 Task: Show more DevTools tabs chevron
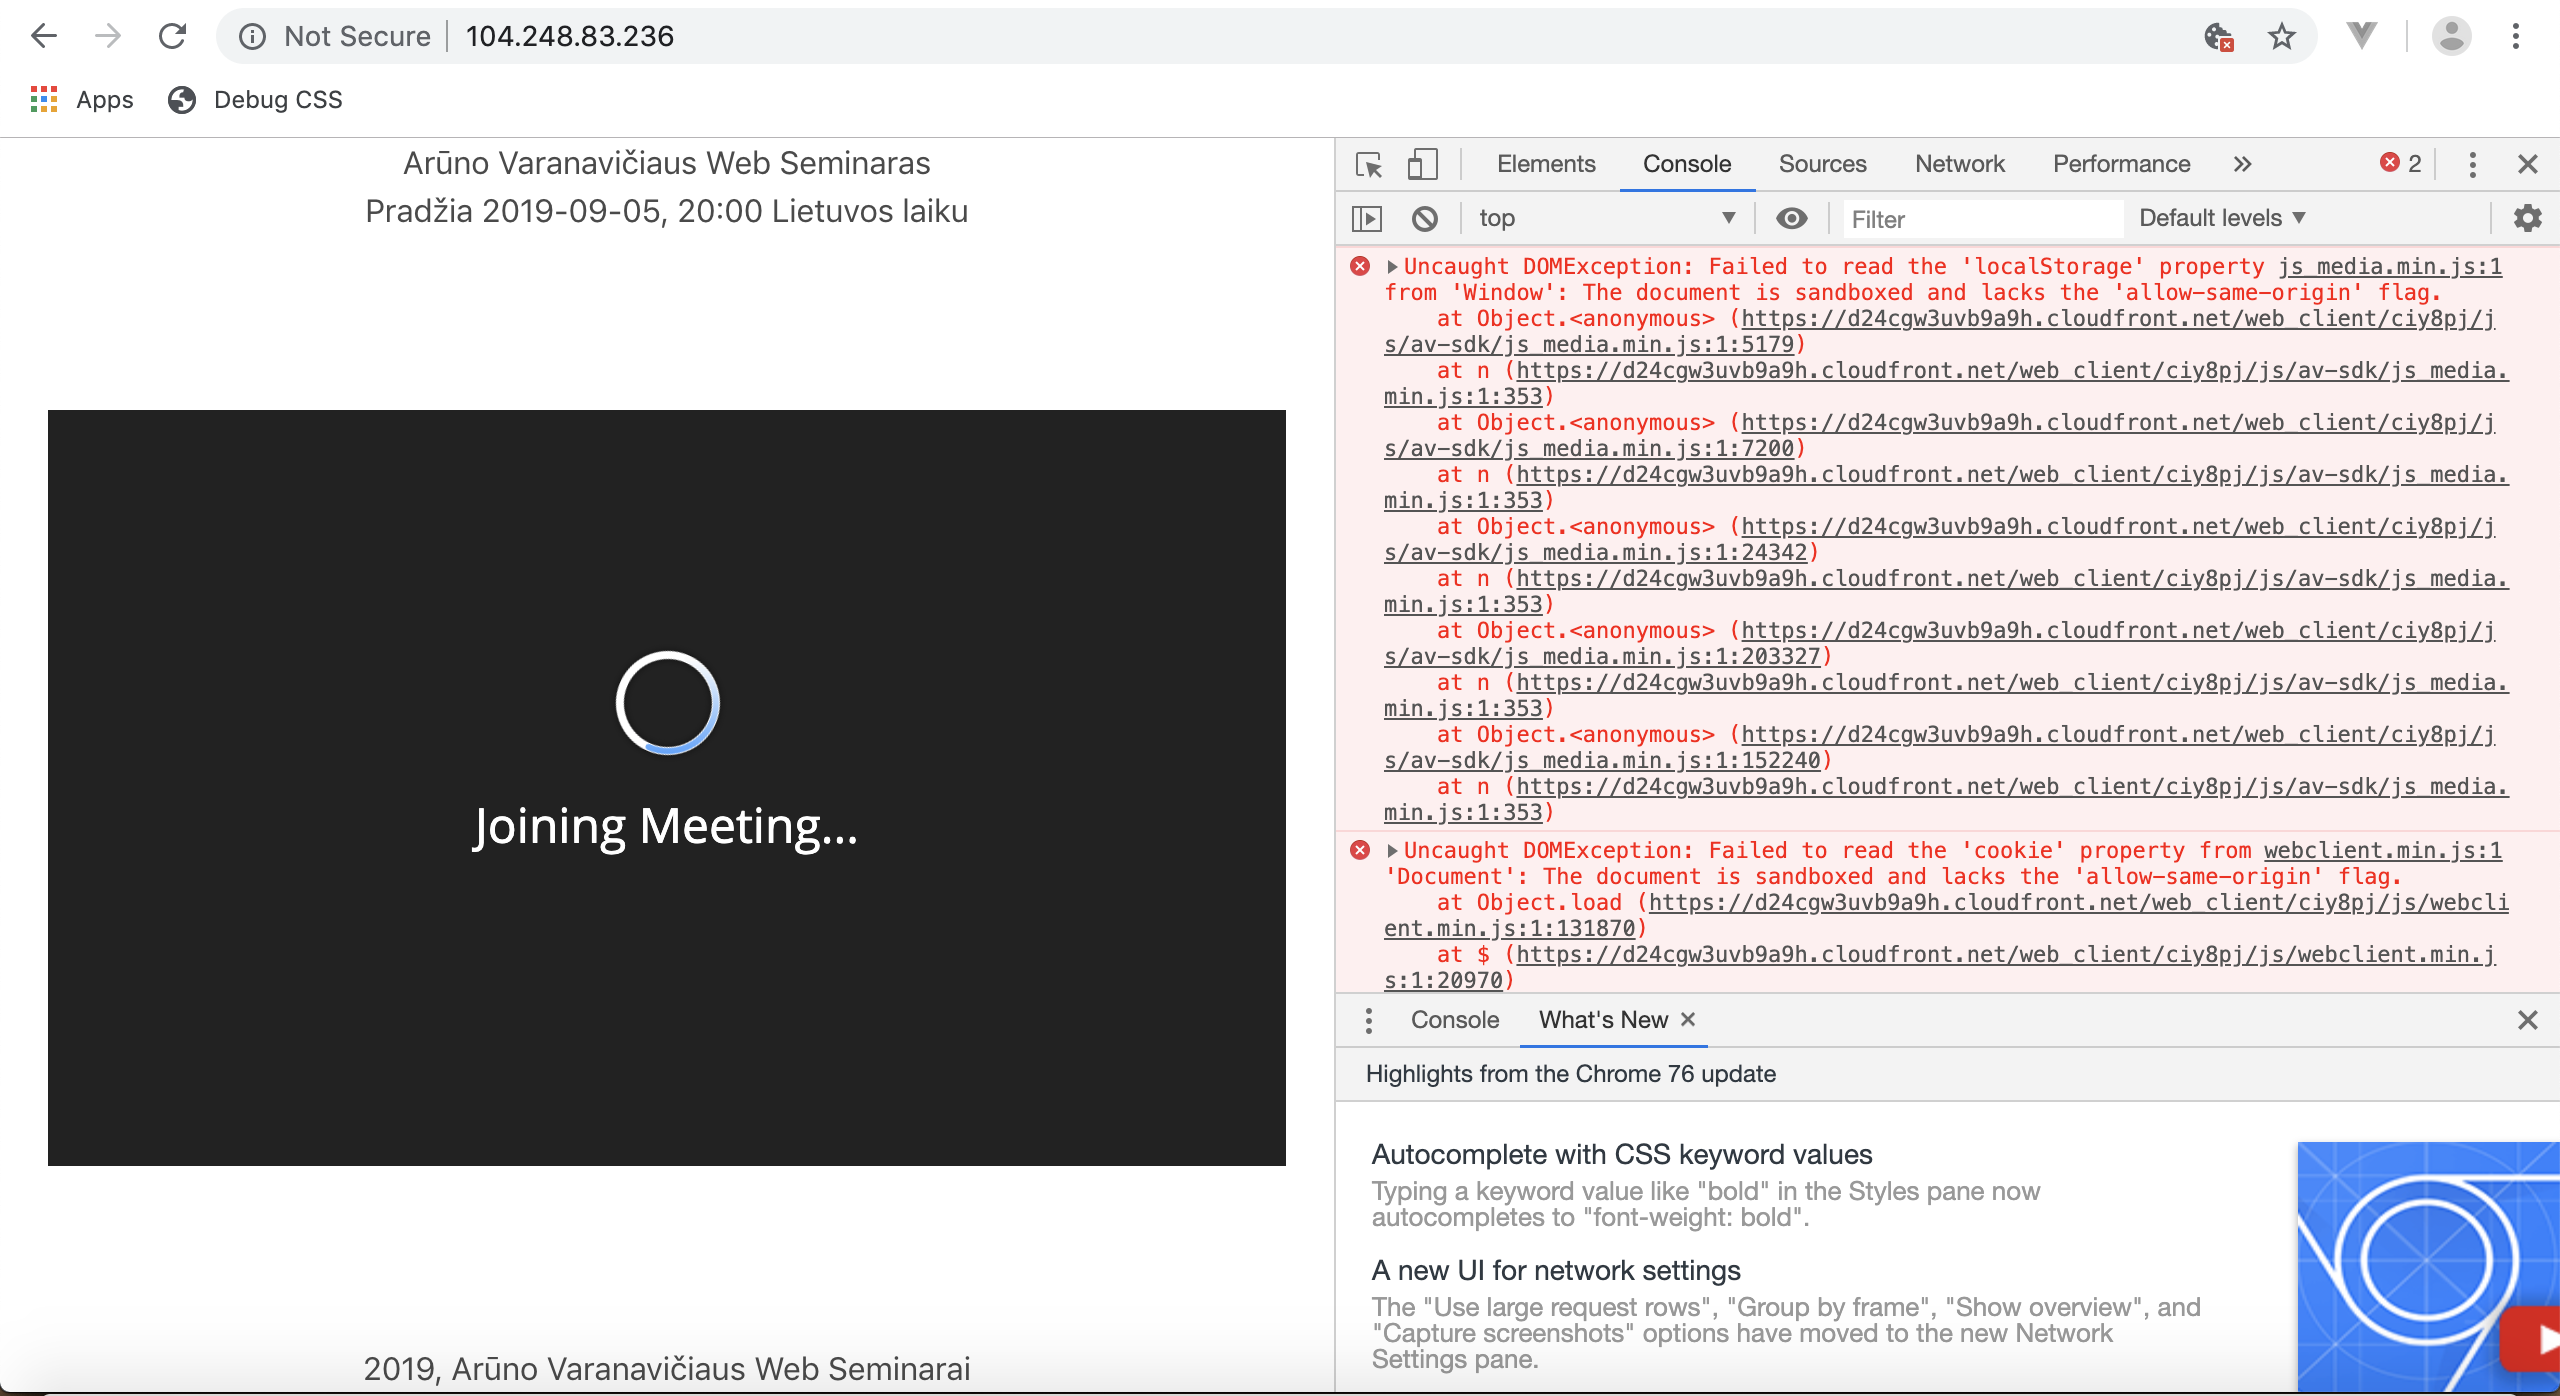tap(2242, 164)
